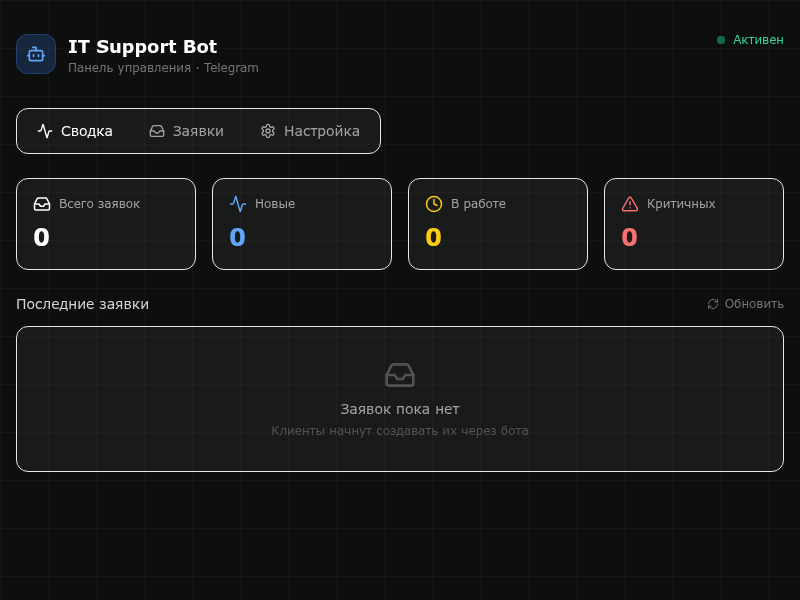
Task: Click the Заявок пока нет message
Action: pos(399,409)
